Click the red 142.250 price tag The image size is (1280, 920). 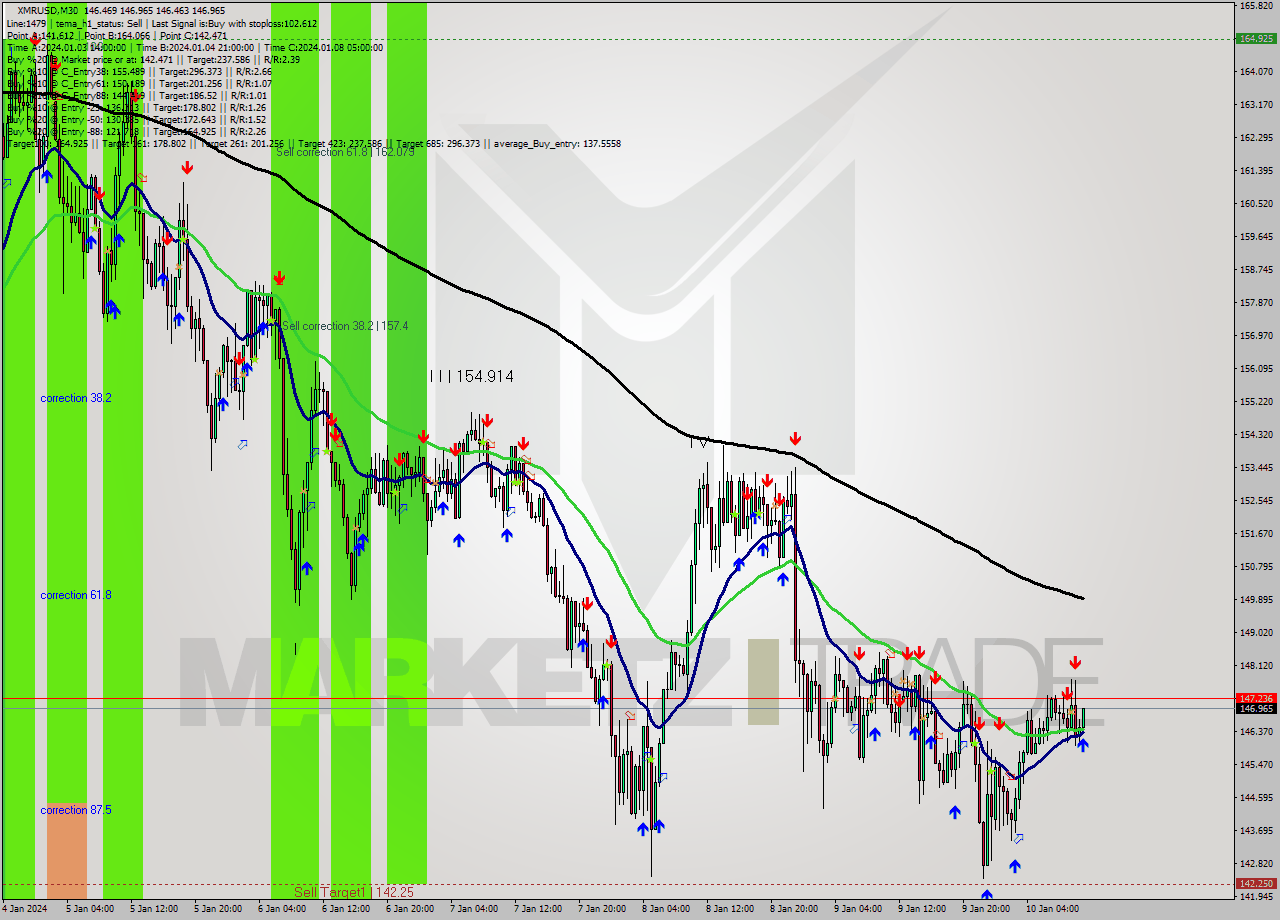coord(1255,884)
